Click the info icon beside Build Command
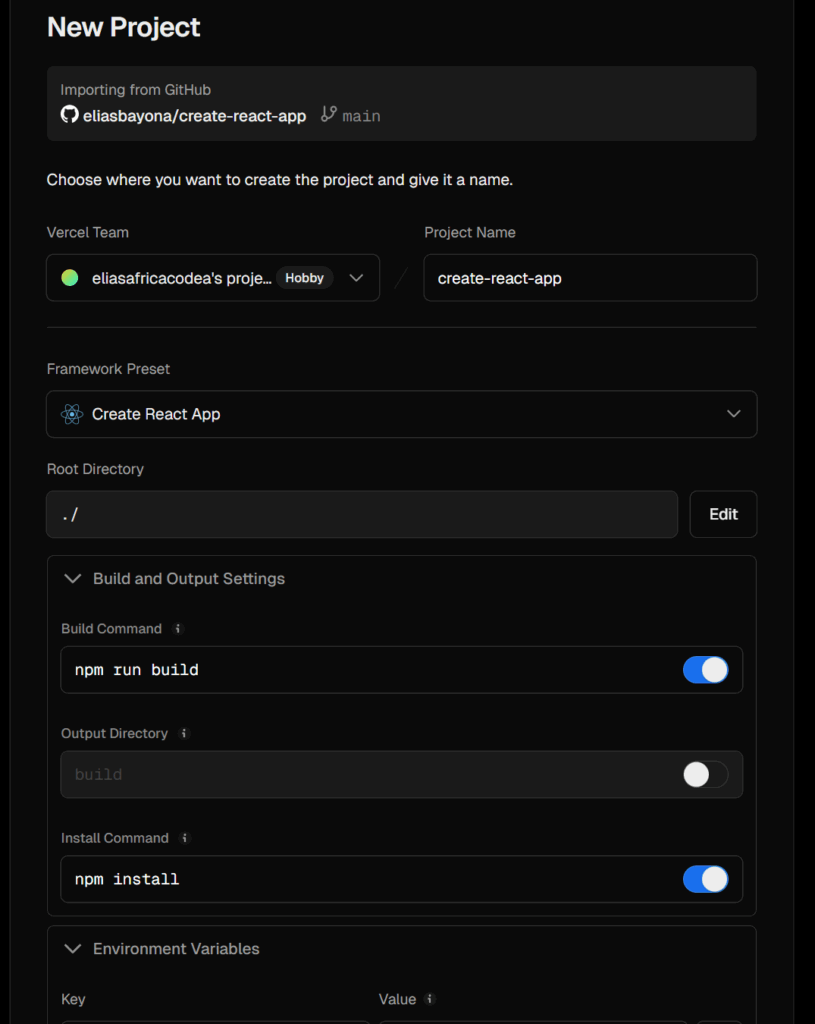The width and height of the screenshot is (815, 1024). [x=178, y=628]
